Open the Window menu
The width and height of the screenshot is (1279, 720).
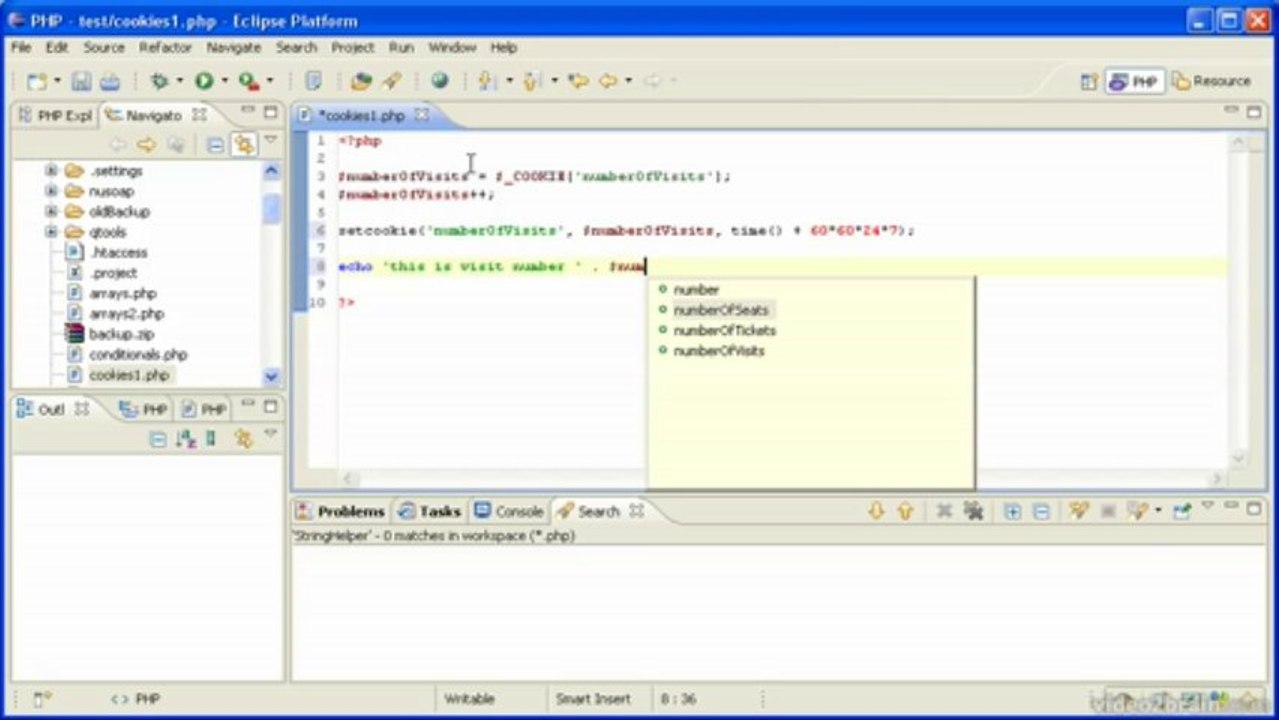pos(452,47)
